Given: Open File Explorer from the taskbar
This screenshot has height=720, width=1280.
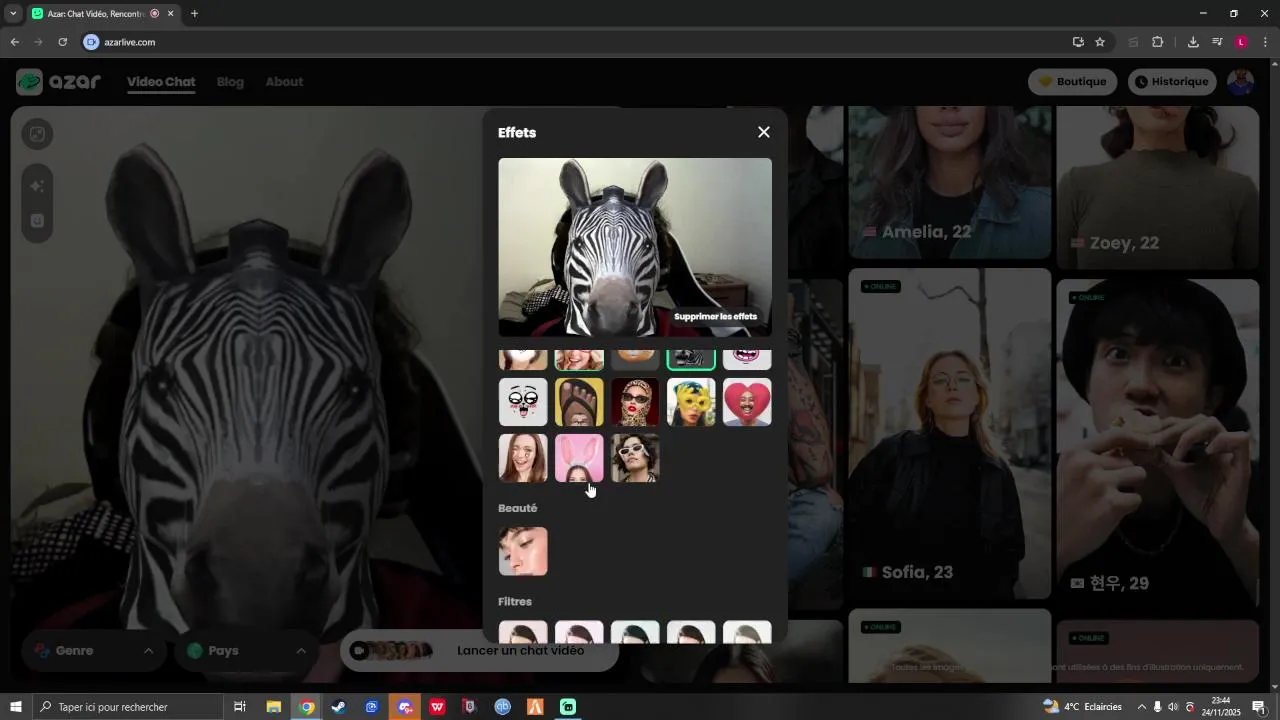Looking at the screenshot, I should point(273,707).
